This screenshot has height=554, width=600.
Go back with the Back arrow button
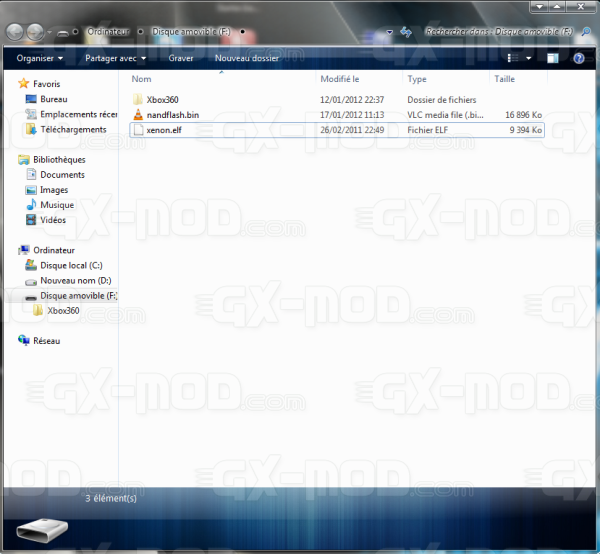pyautogui.click(x=15, y=32)
